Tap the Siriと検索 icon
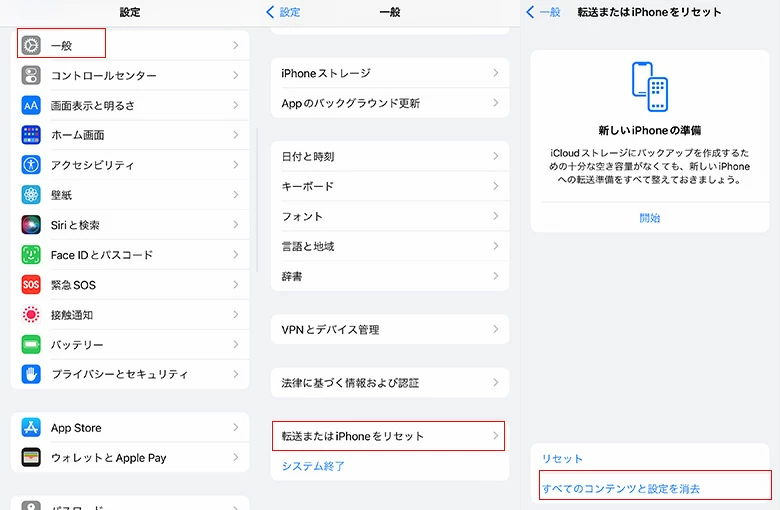Screen dimensions: 780x510 click(31, 225)
